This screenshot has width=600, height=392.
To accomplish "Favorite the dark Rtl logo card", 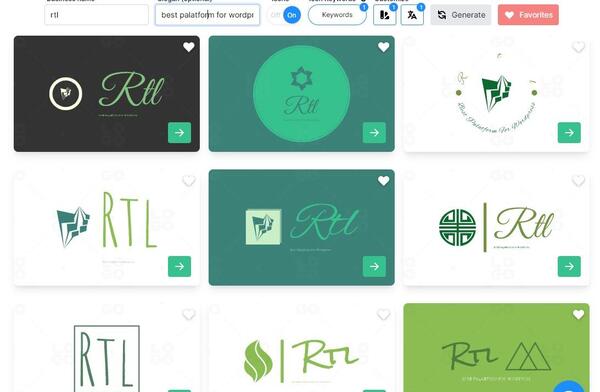I will coord(189,47).
